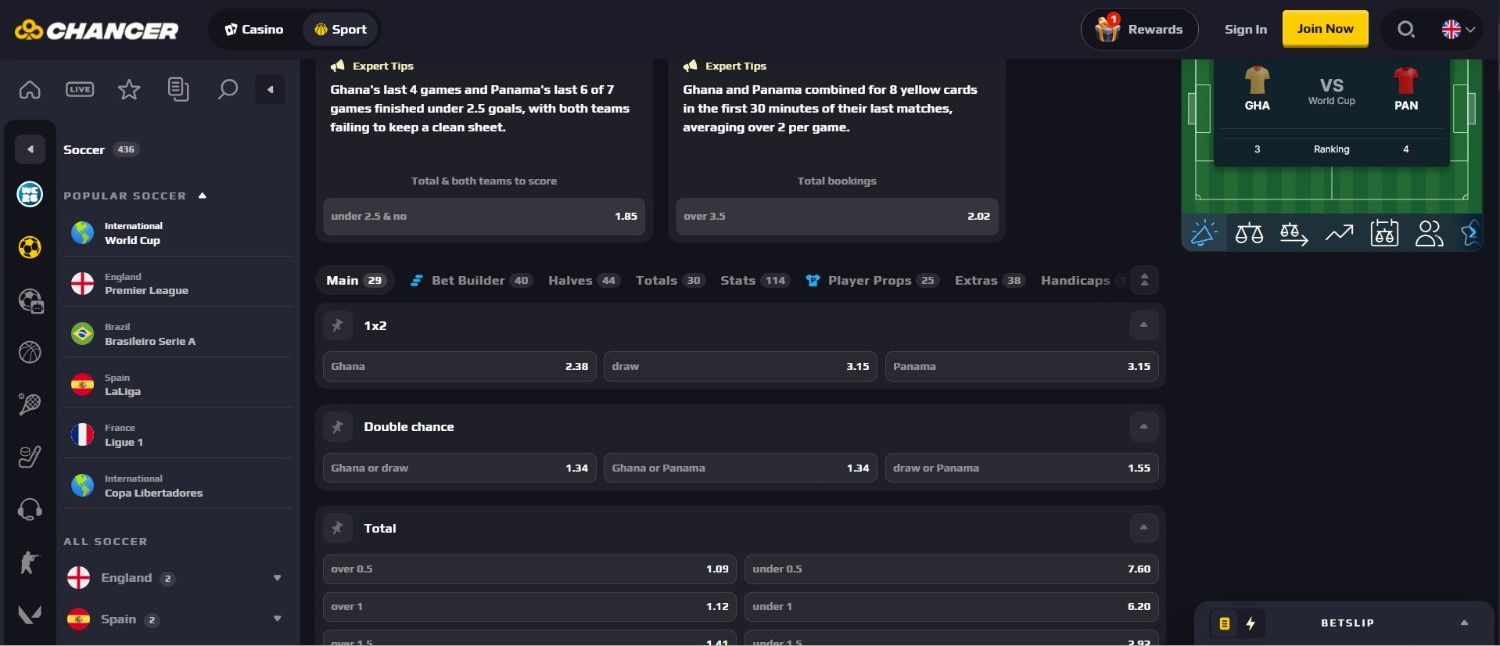Select the balance scales widget icon

[1249, 233]
